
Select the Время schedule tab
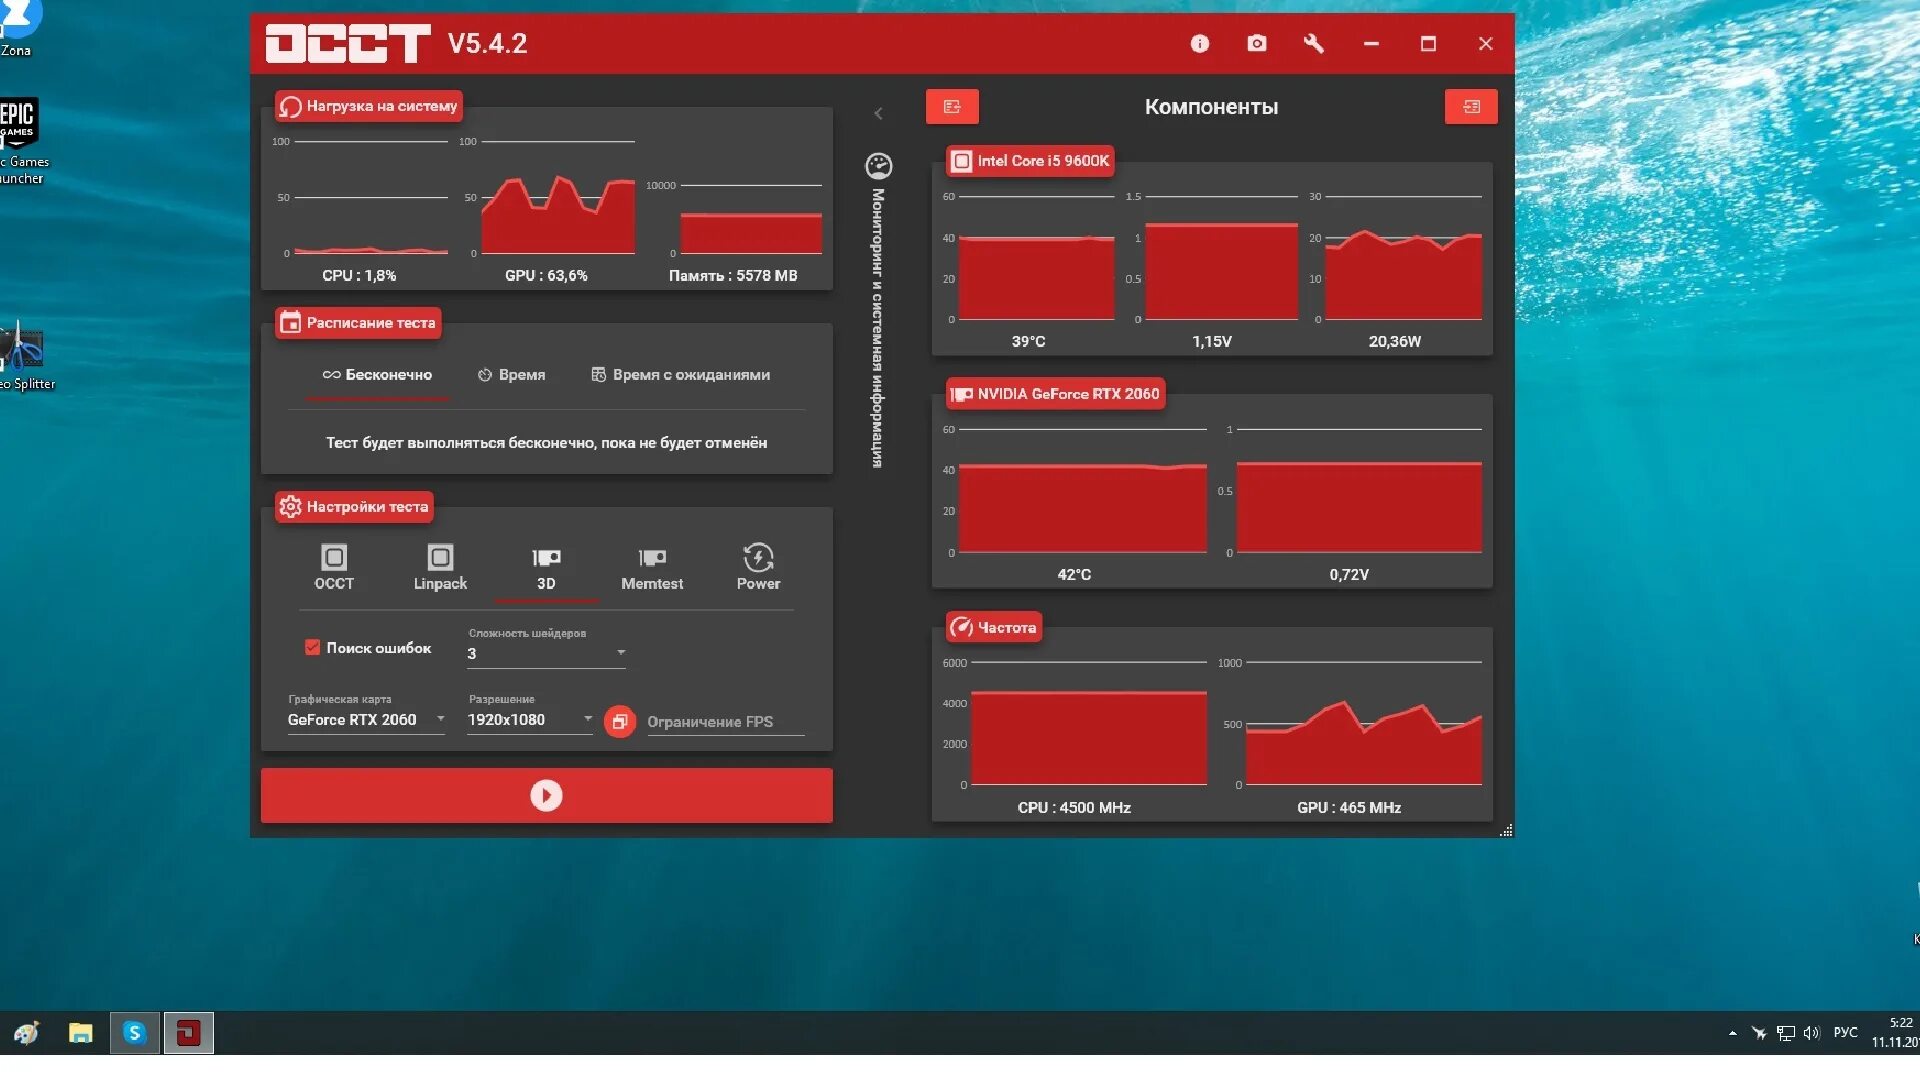[511, 375]
